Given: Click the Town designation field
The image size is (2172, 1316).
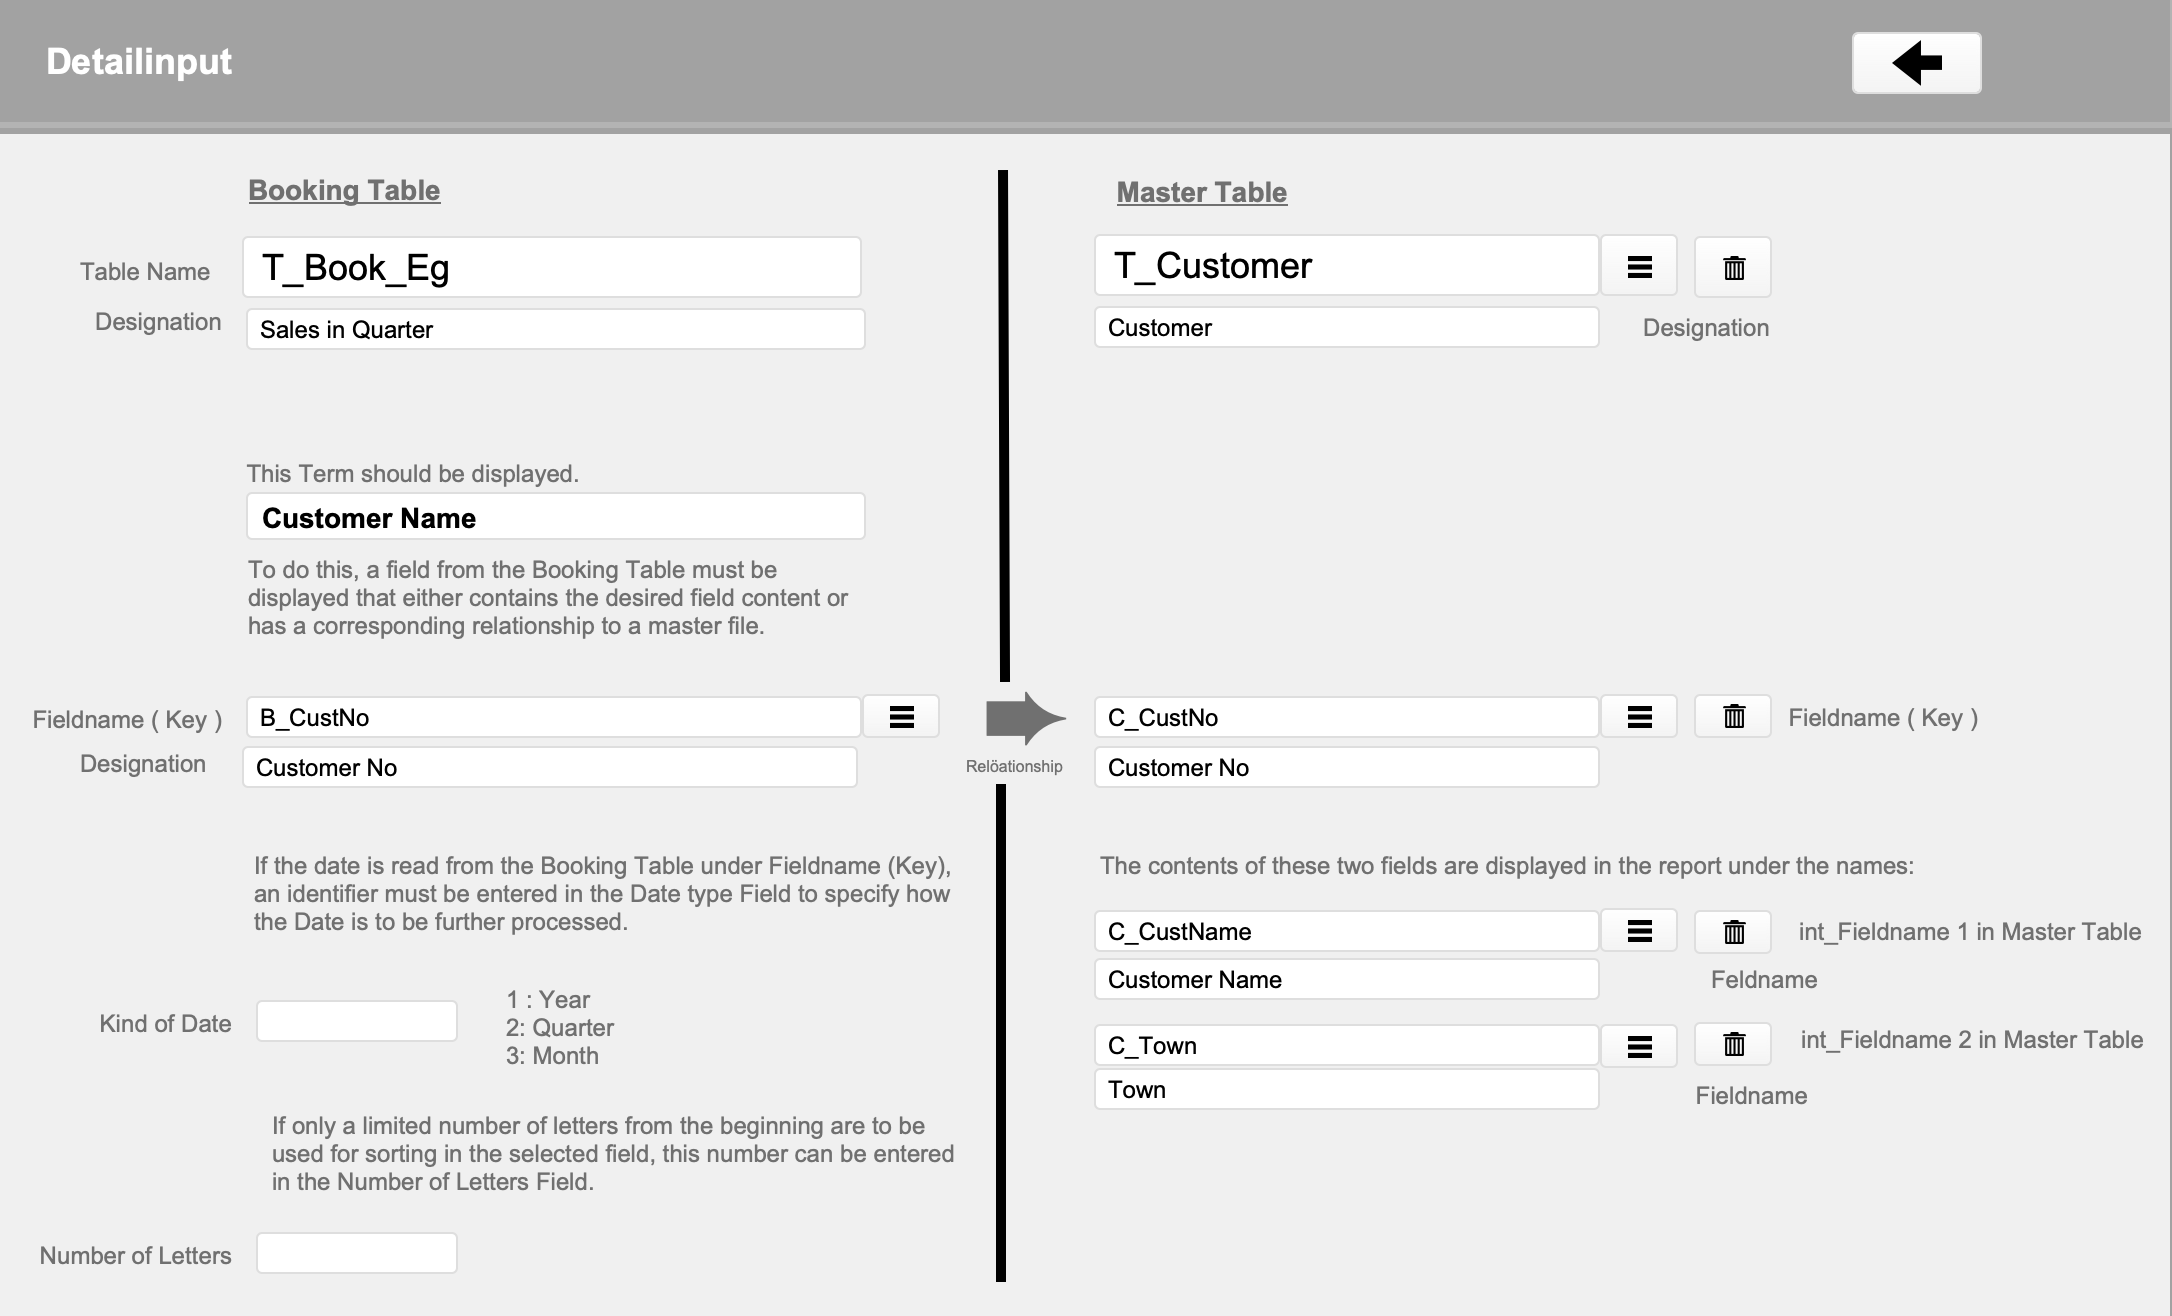Looking at the screenshot, I should click(1345, 1089).
